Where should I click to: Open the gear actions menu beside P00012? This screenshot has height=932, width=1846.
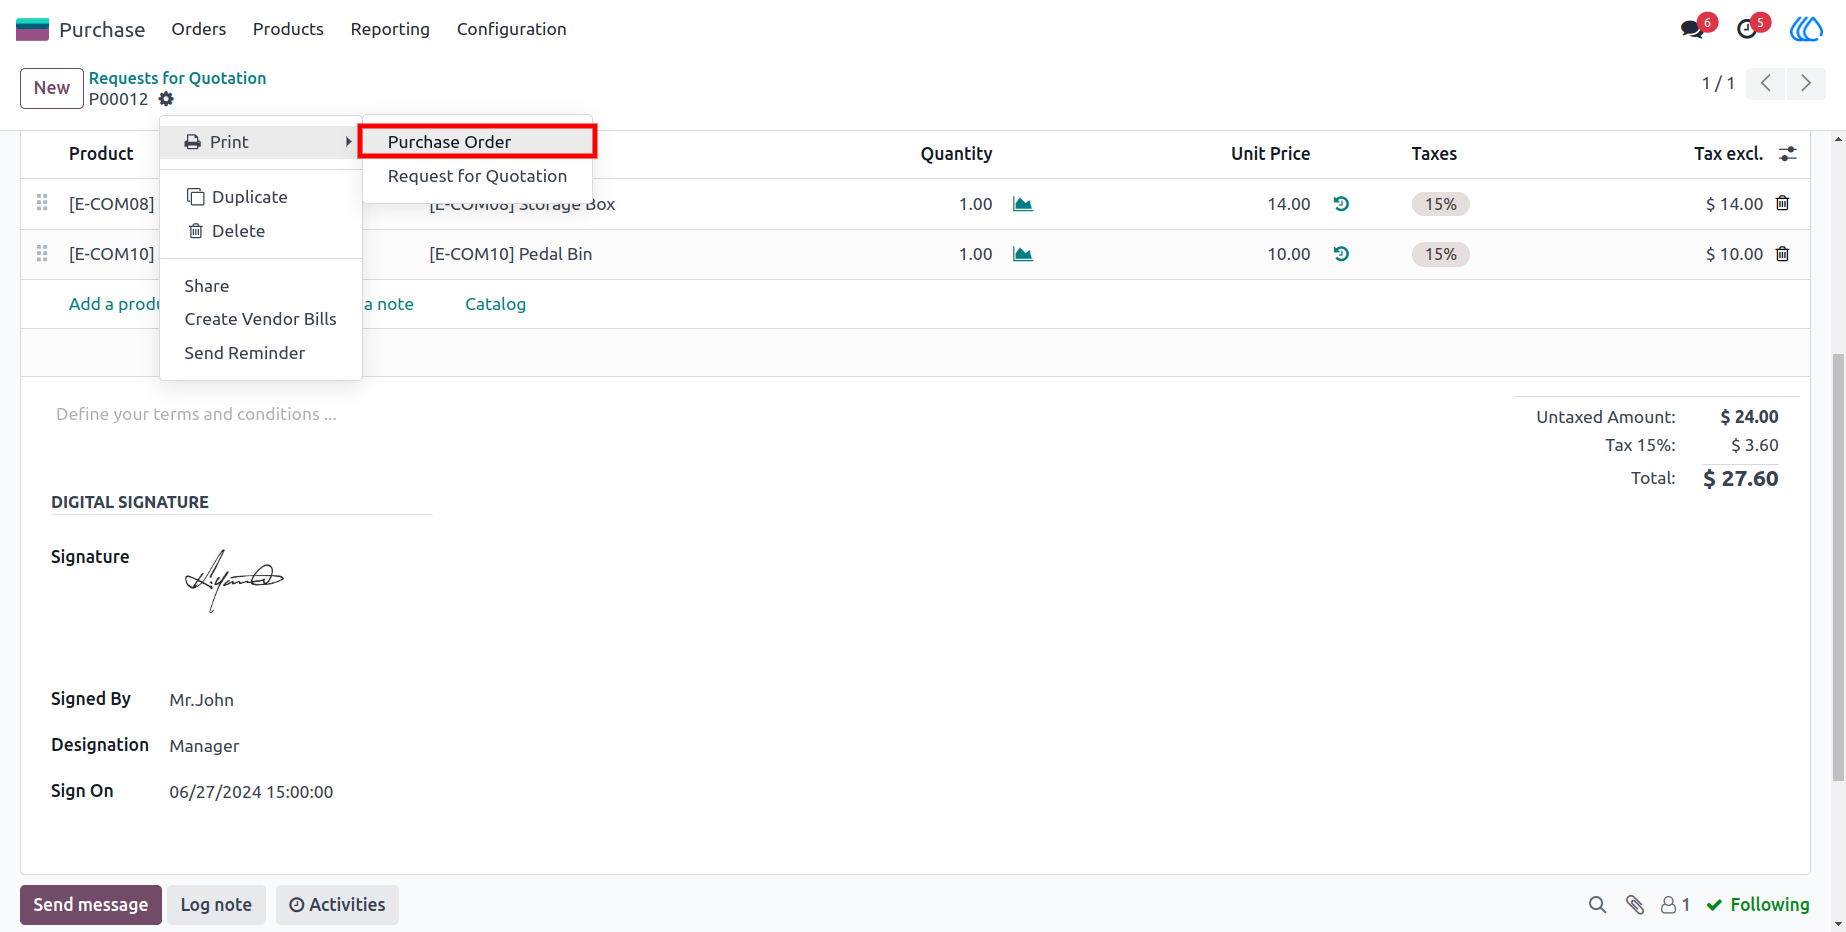pos(166,99)
